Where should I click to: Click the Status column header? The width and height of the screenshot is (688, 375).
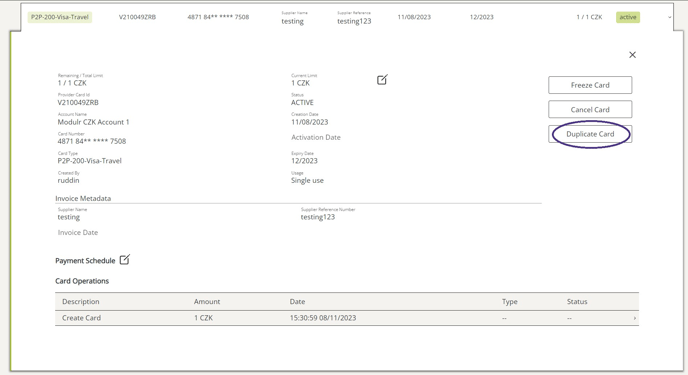pyautogui.click(x=577, y=302)
